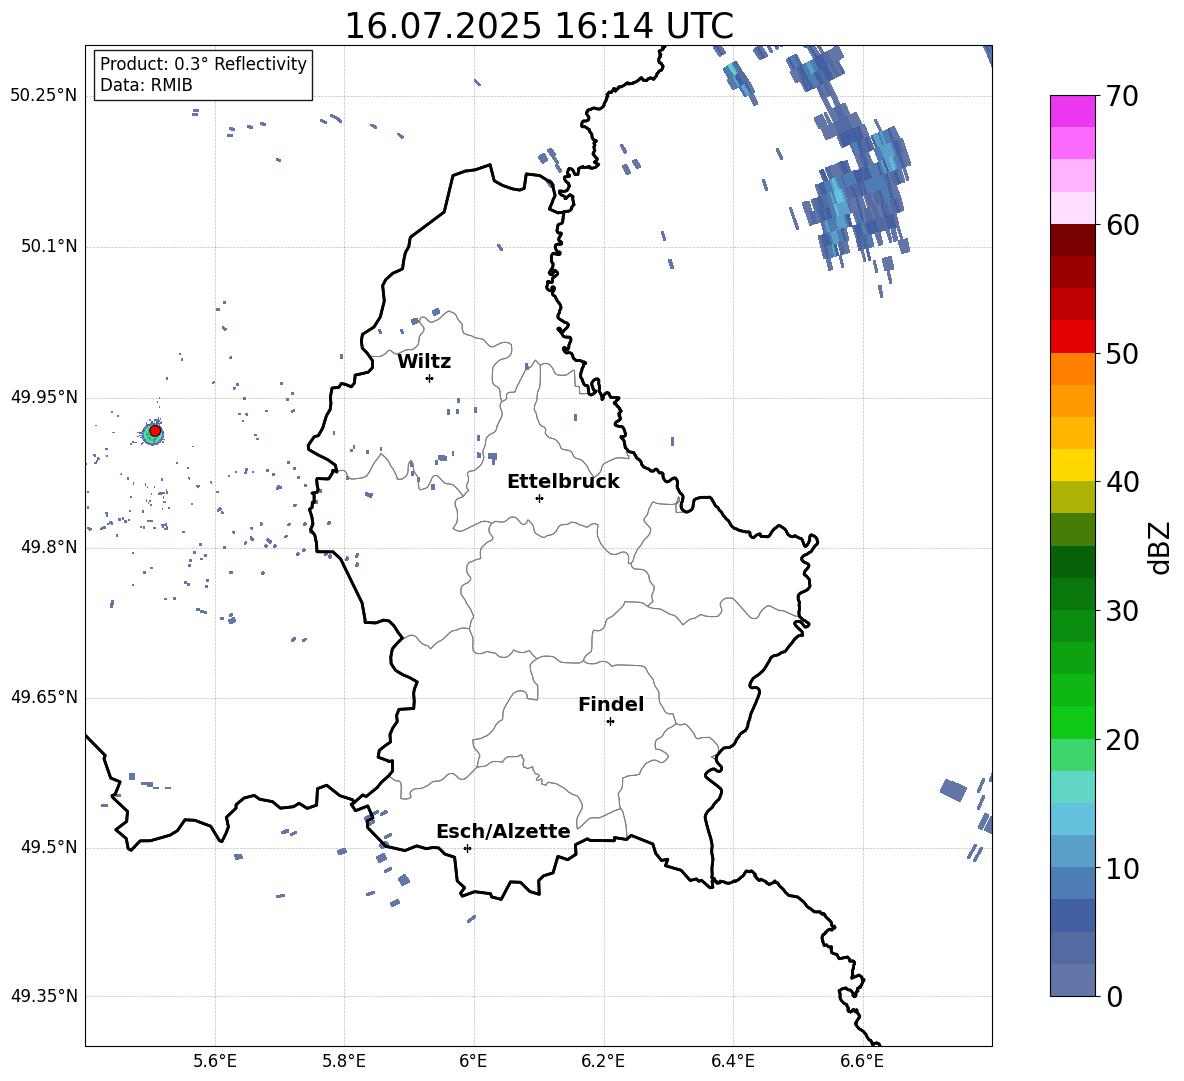Click the colorbar tick label 40

click(x=1122, y=482)
